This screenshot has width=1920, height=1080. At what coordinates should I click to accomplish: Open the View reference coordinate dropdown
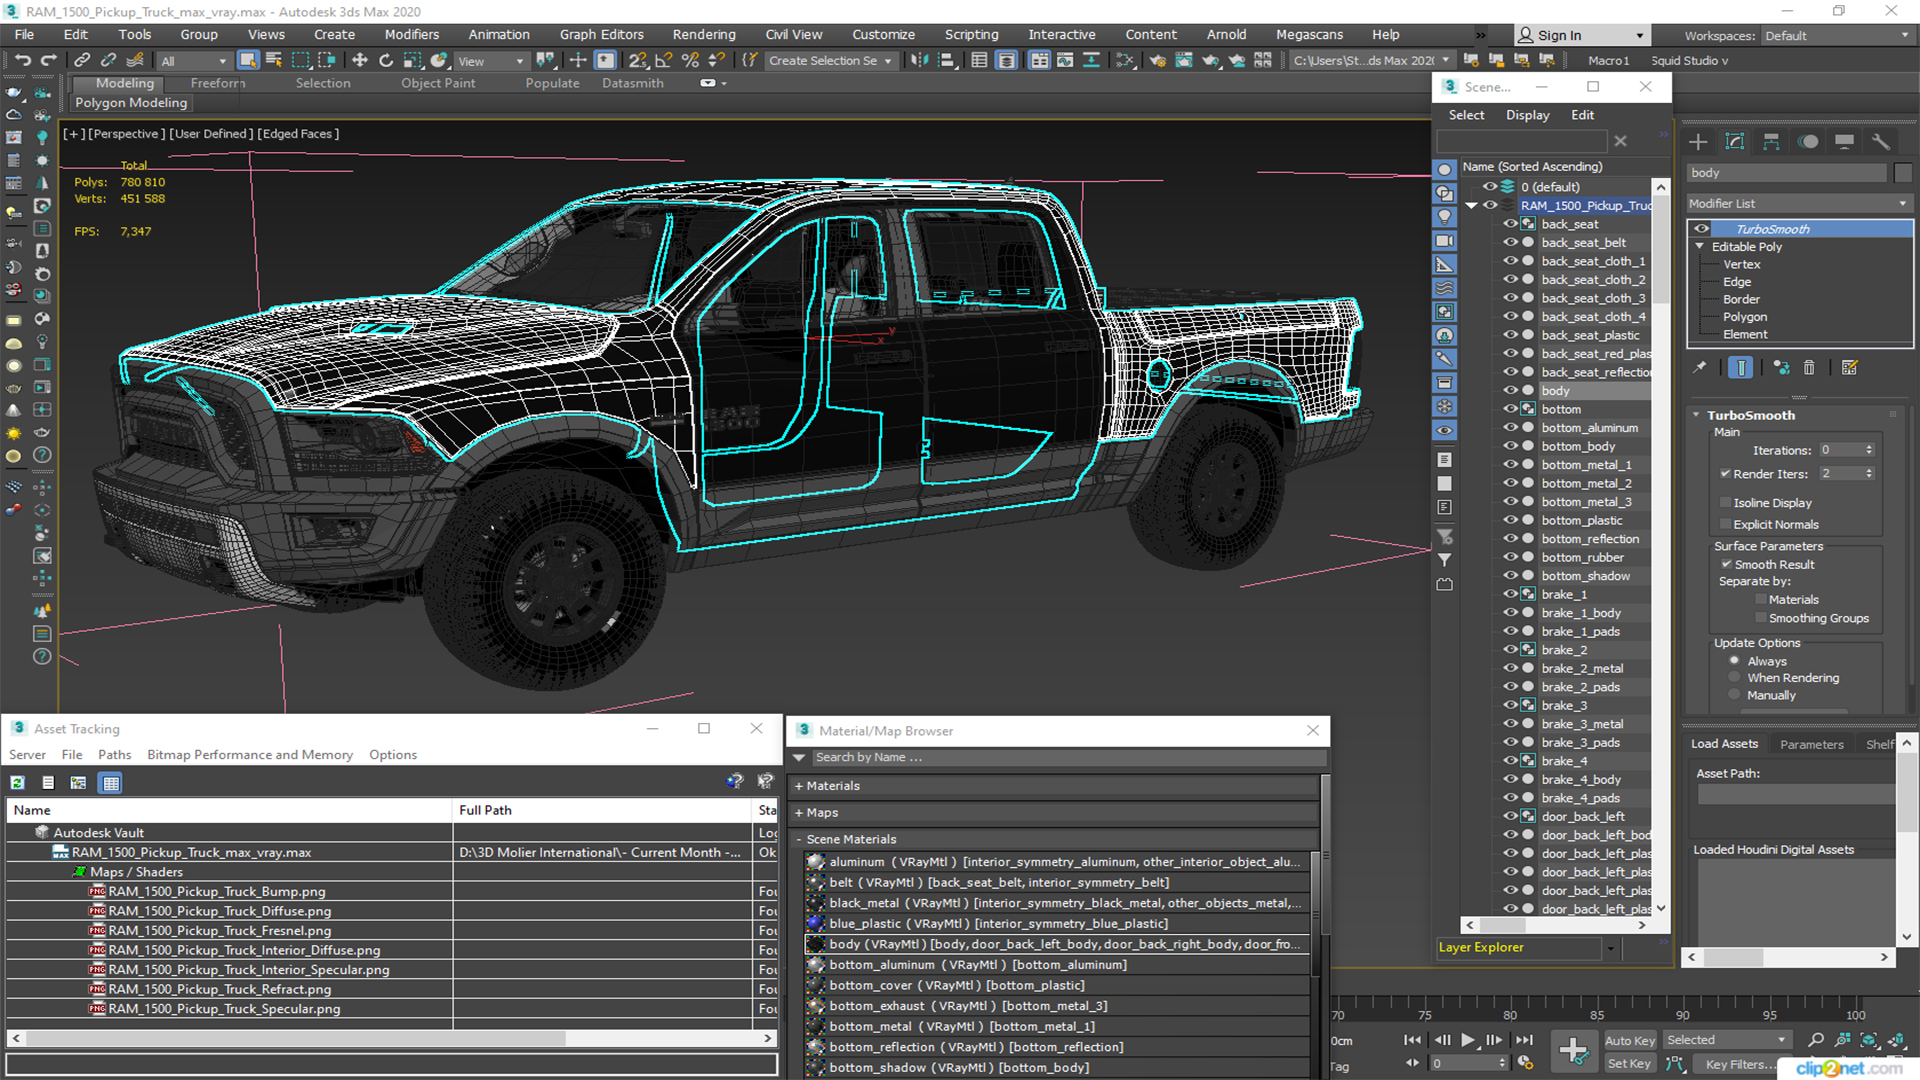click(491, 61)
